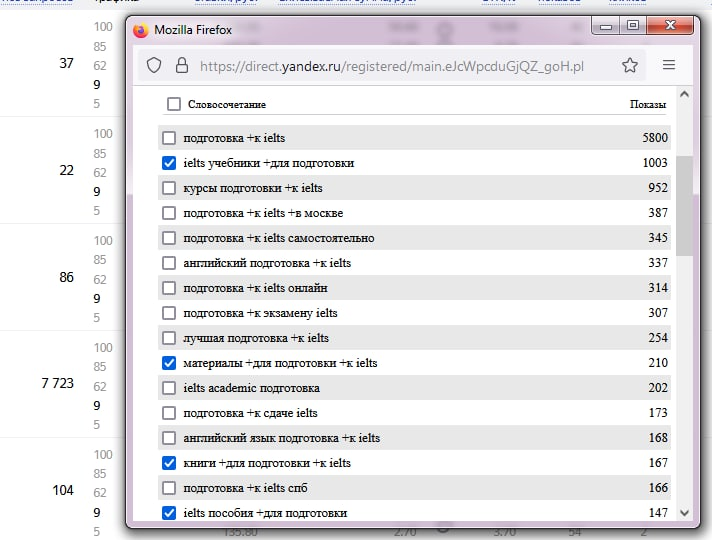Click the 1003 impressions value
712x540 pixels.
(655, 163)
